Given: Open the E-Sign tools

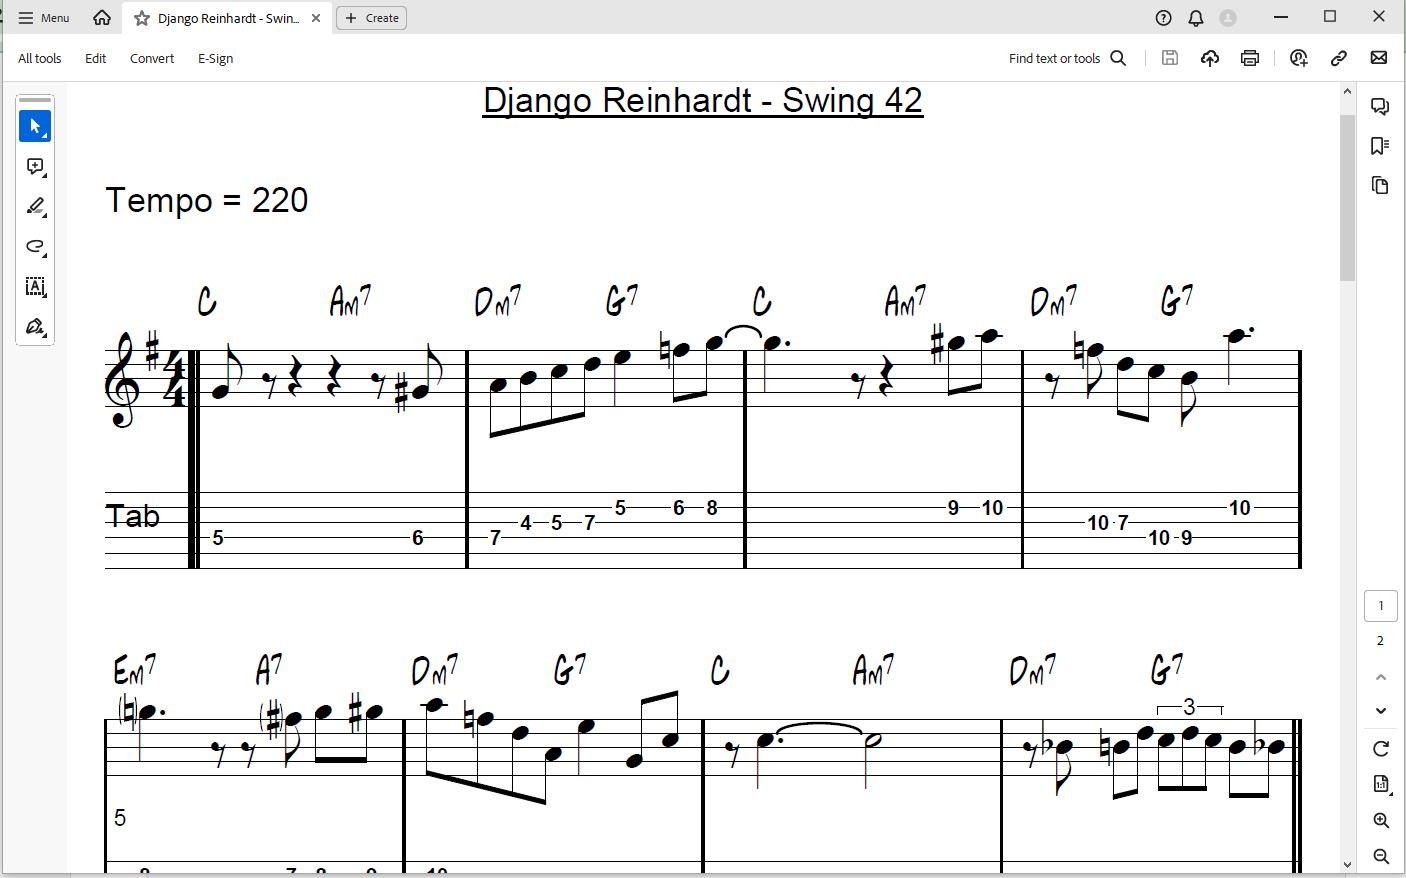Looking at the screenshot, I should [x=215, y=58].
